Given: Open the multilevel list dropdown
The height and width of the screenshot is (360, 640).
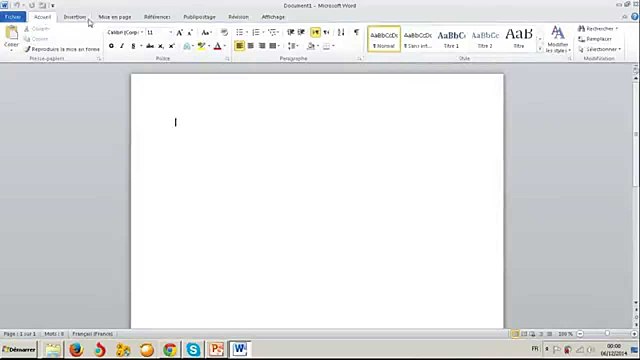Looking at the screenshot, I should [x=278, y=32].
